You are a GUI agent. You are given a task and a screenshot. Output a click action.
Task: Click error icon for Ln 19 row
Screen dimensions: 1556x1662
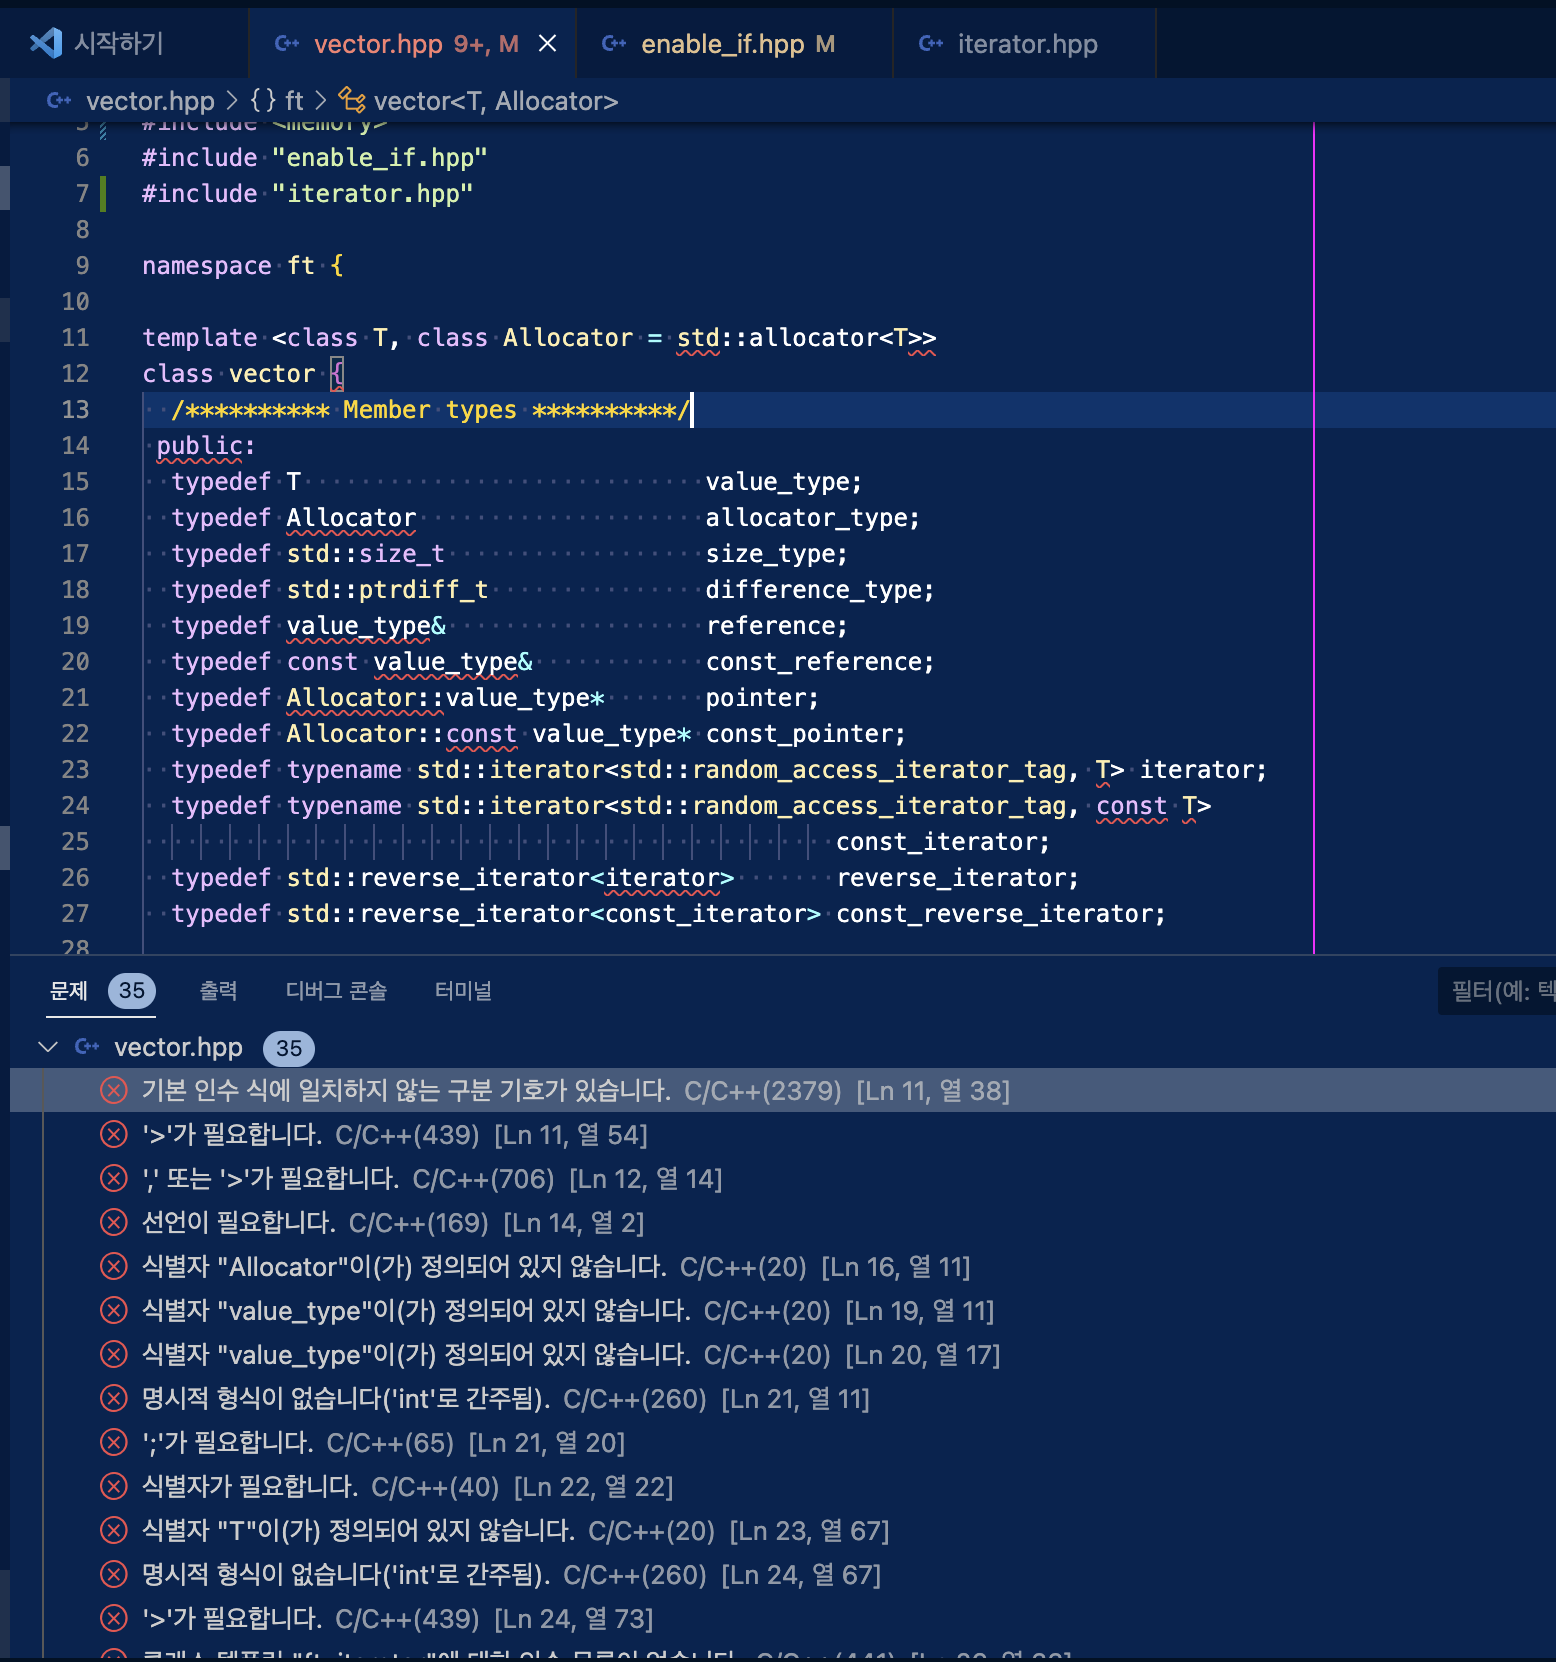(114, 1310)
